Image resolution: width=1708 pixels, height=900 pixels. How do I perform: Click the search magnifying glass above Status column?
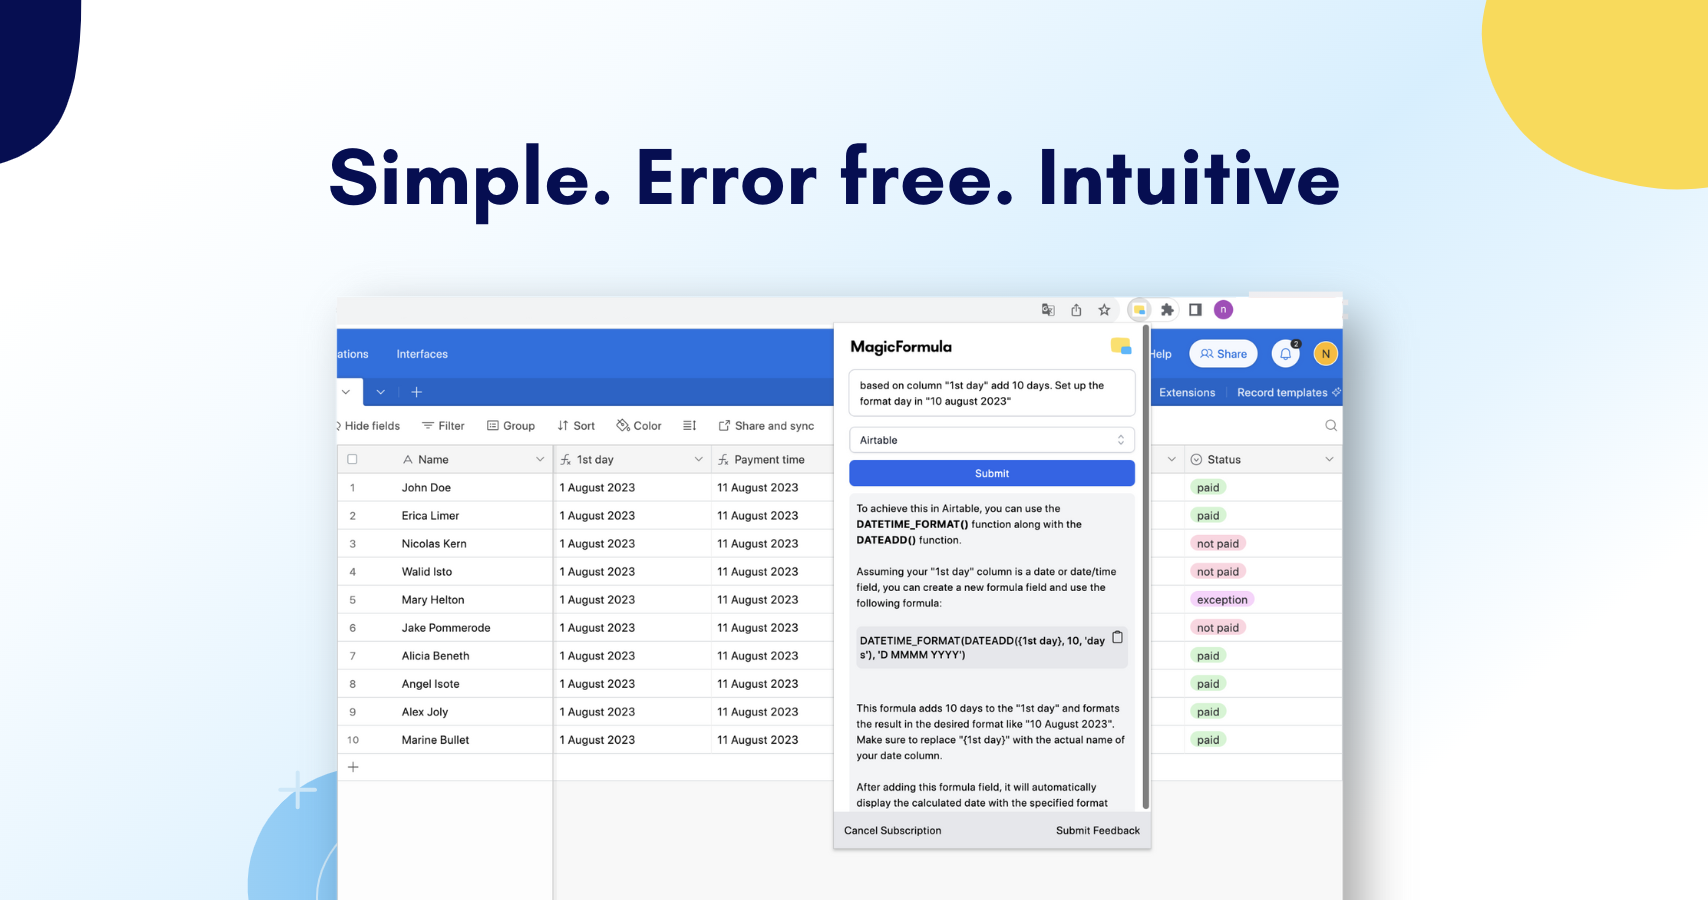pyautogui.click(x=1330, y=425)
